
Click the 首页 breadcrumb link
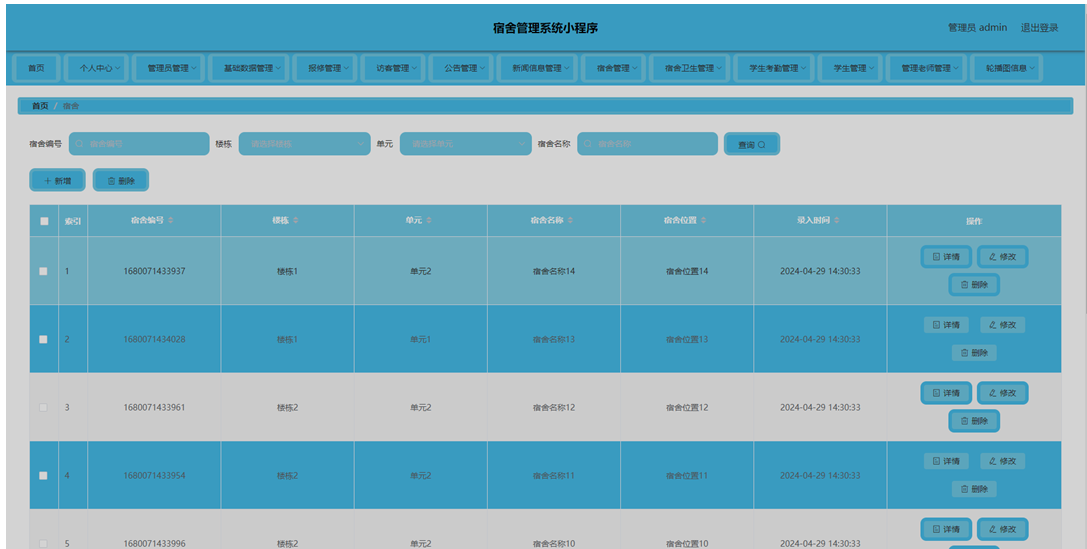pos(39,105)
